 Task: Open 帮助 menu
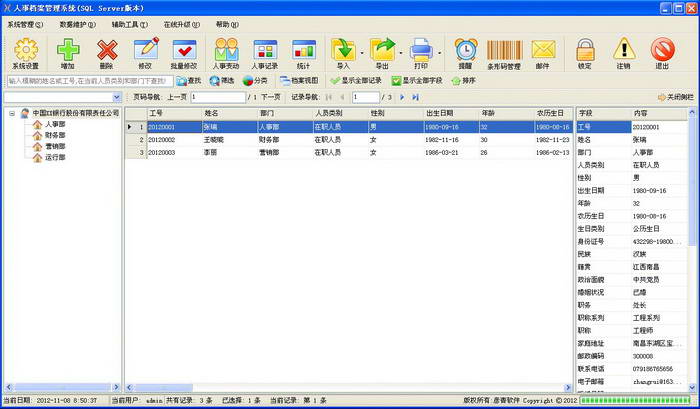[x=227, y=25]
